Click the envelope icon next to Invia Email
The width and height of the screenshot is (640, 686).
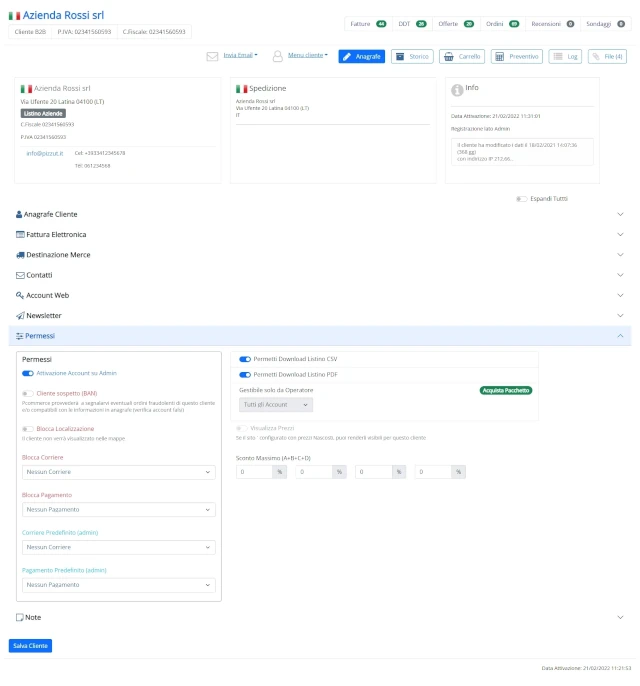[x=212, y=56]
